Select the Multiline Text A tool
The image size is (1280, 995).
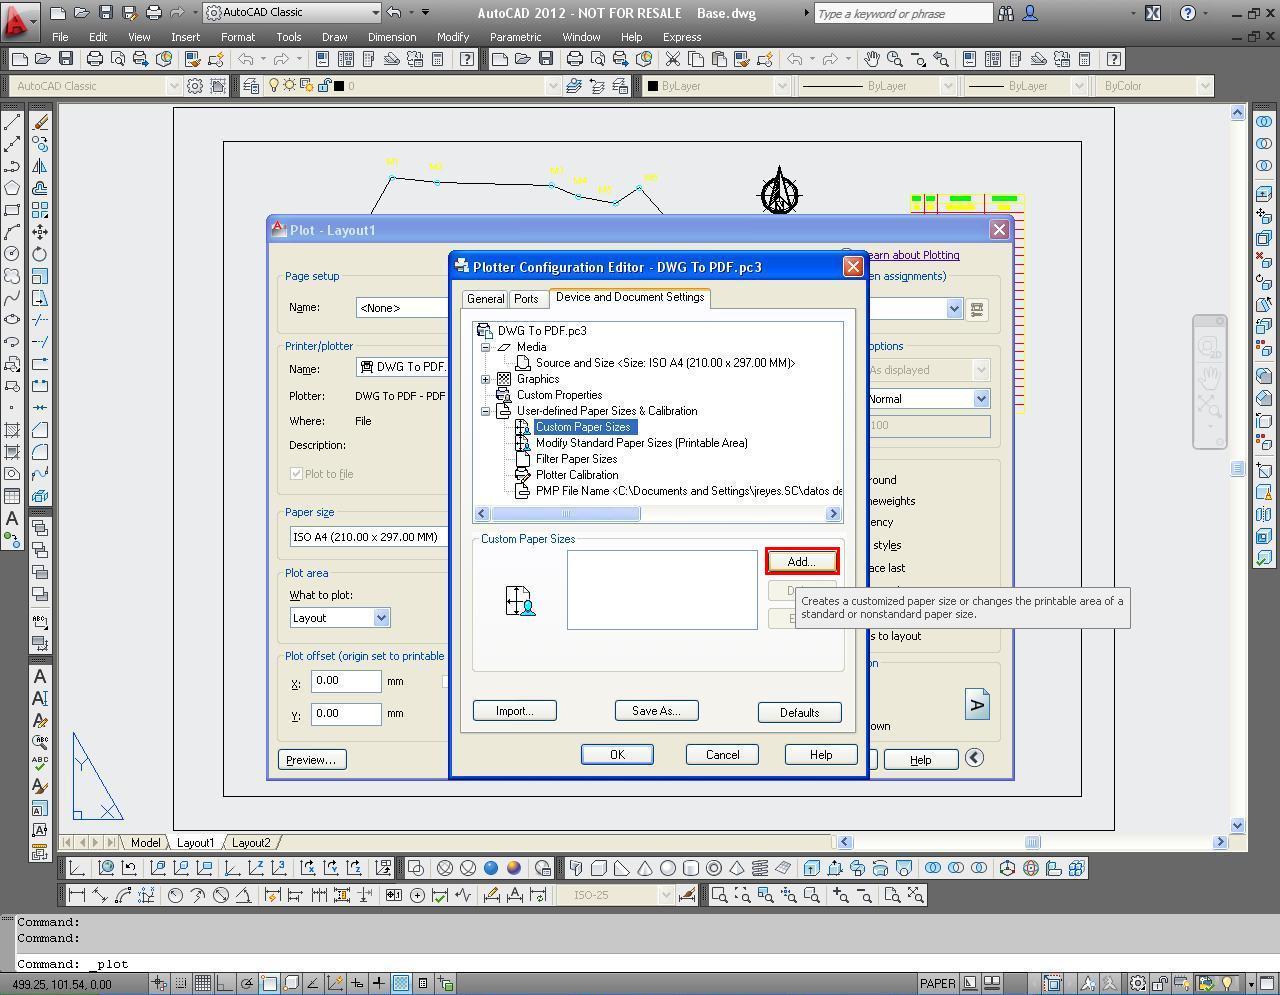12,518
